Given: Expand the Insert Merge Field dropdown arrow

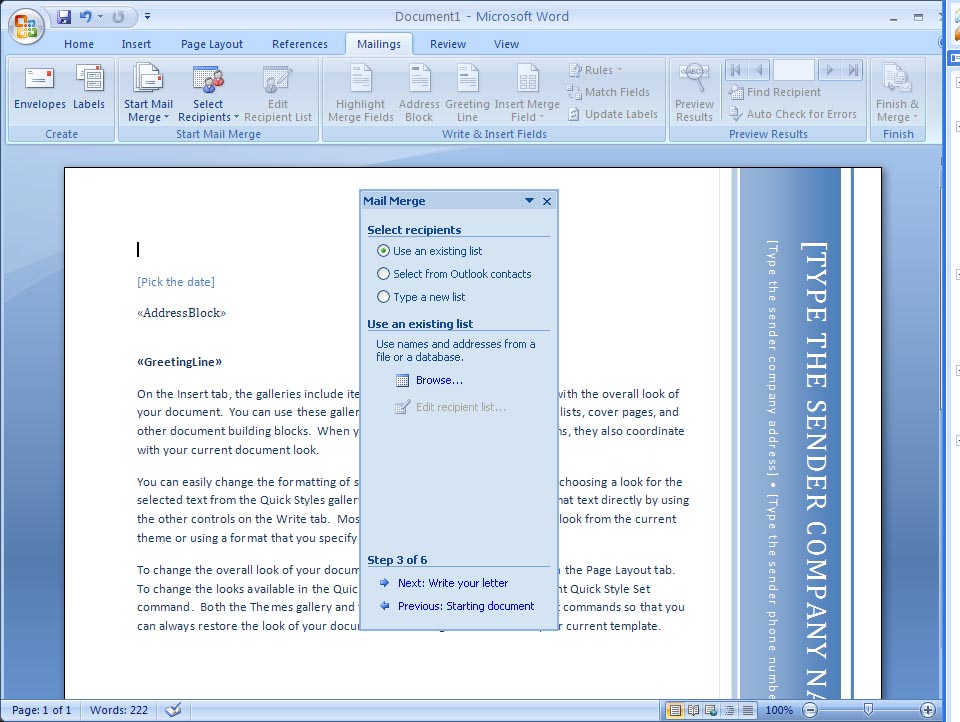Looking at the screenshot, I should click(542, 117).
